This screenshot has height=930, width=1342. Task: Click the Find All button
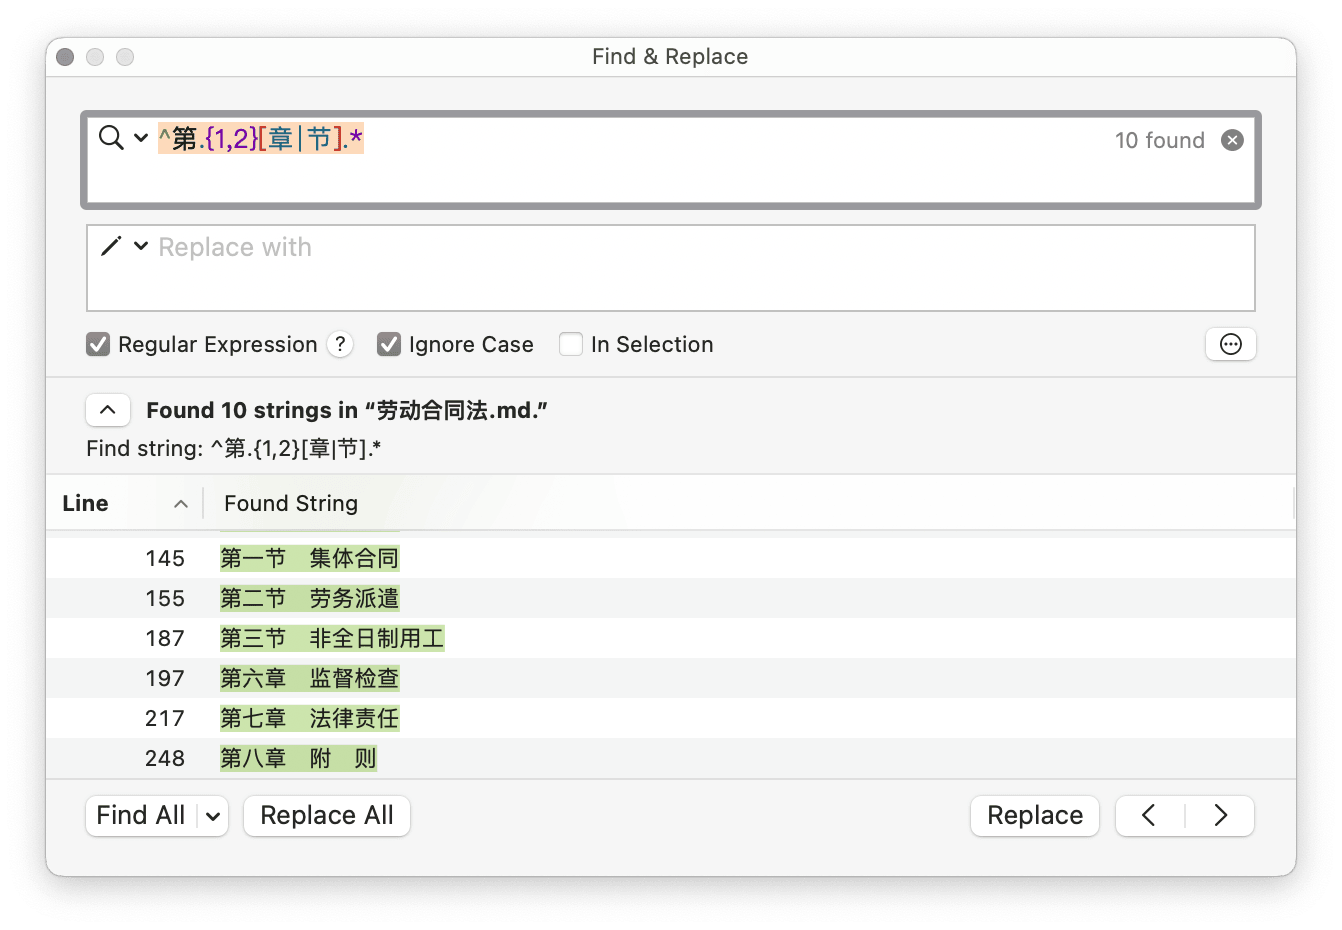(141, 816)
